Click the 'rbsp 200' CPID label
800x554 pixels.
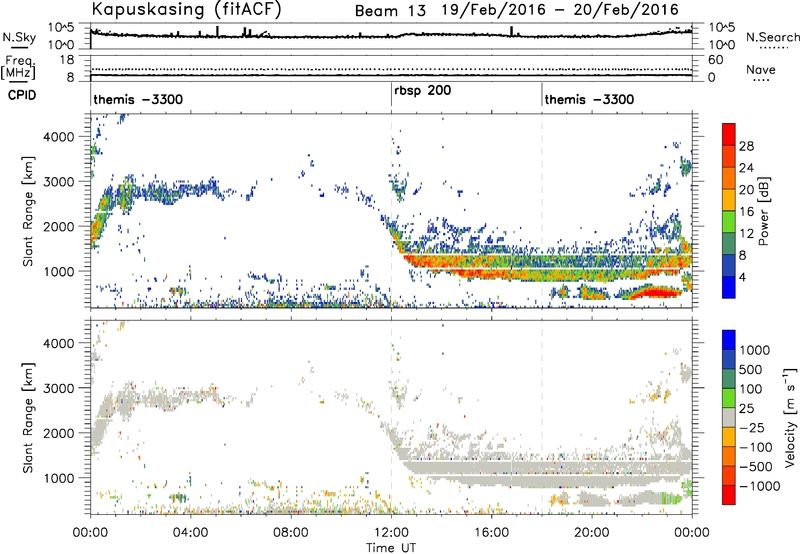[x=422, y=91]
